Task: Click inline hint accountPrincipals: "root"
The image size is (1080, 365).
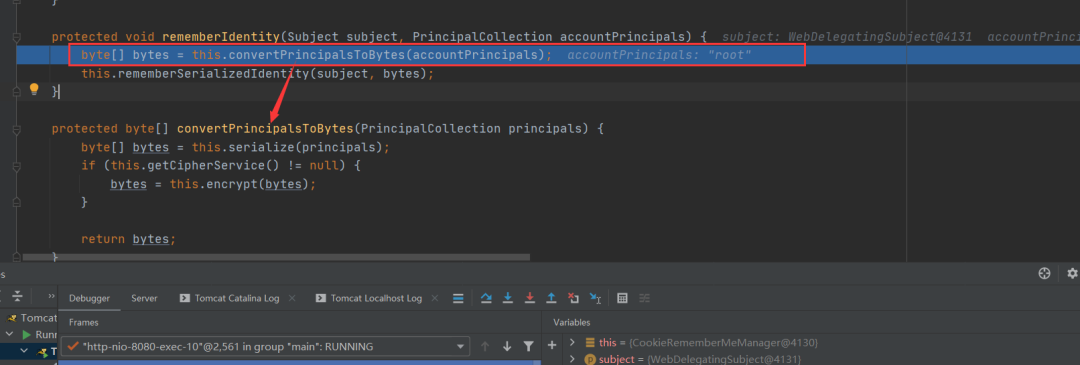Action: coord(660,55)
